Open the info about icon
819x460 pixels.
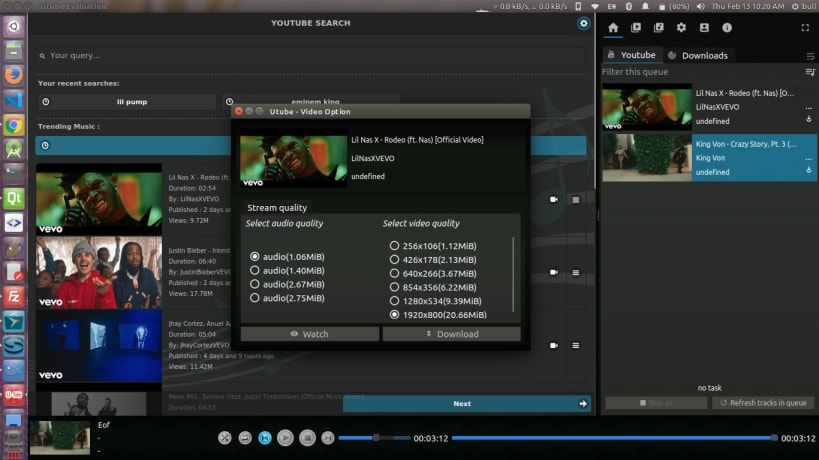coord(727,28)
